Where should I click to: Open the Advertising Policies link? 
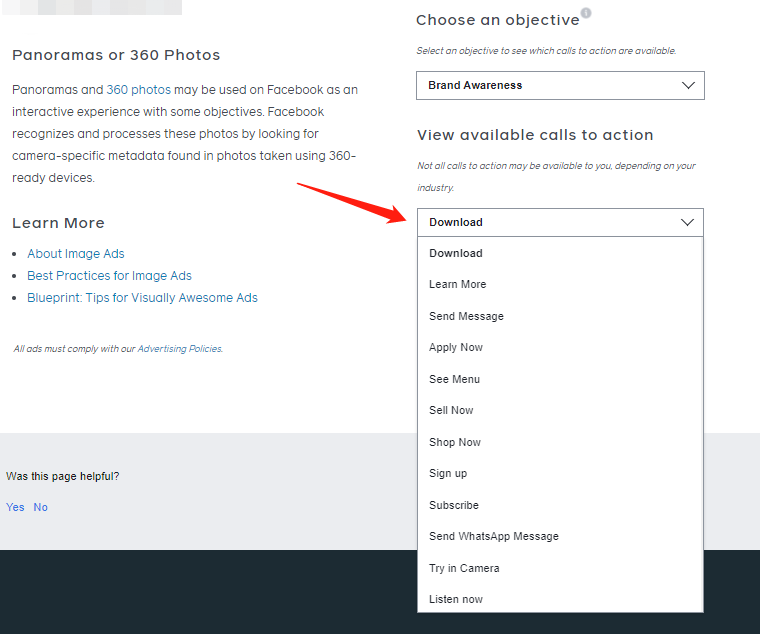(179, 349)
